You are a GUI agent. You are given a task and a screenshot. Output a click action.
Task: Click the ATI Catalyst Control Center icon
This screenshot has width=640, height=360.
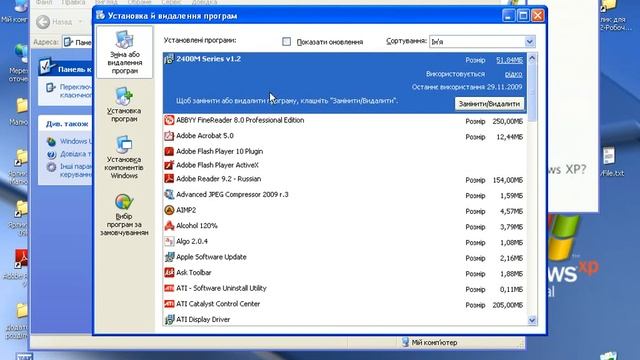tap(169, 304)
